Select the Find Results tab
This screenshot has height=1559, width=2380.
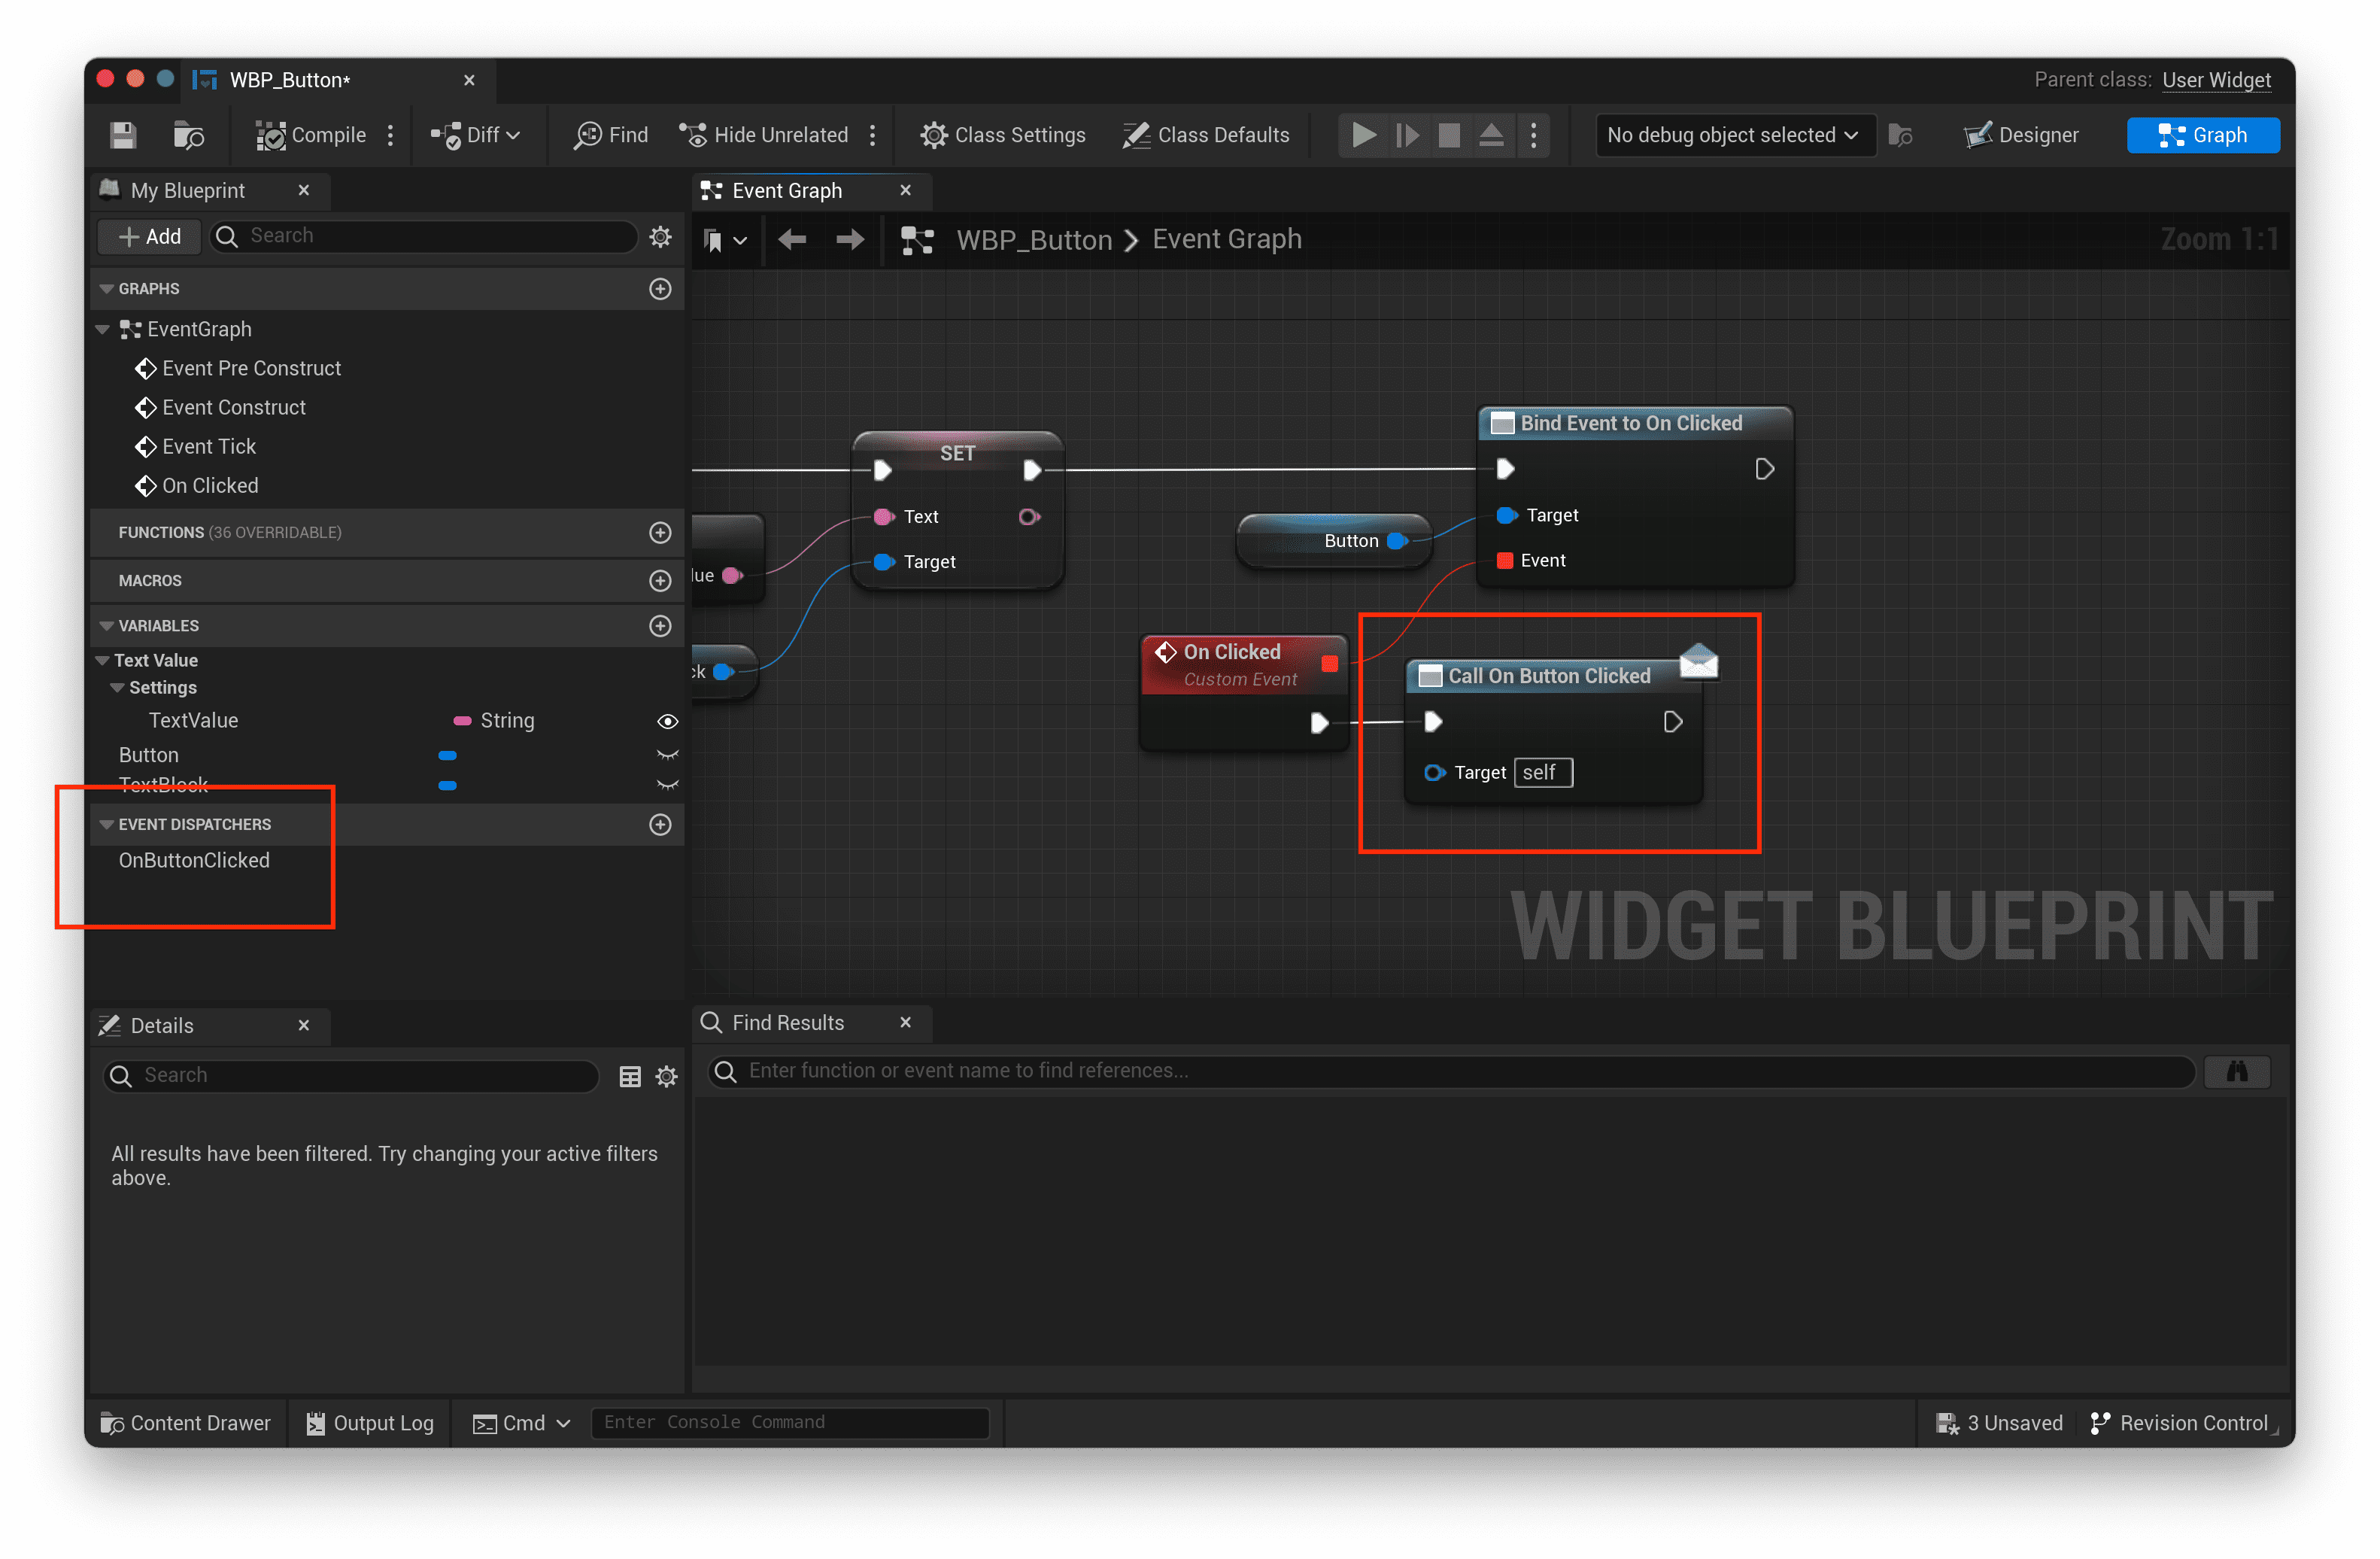click(x=788, y=1022)
